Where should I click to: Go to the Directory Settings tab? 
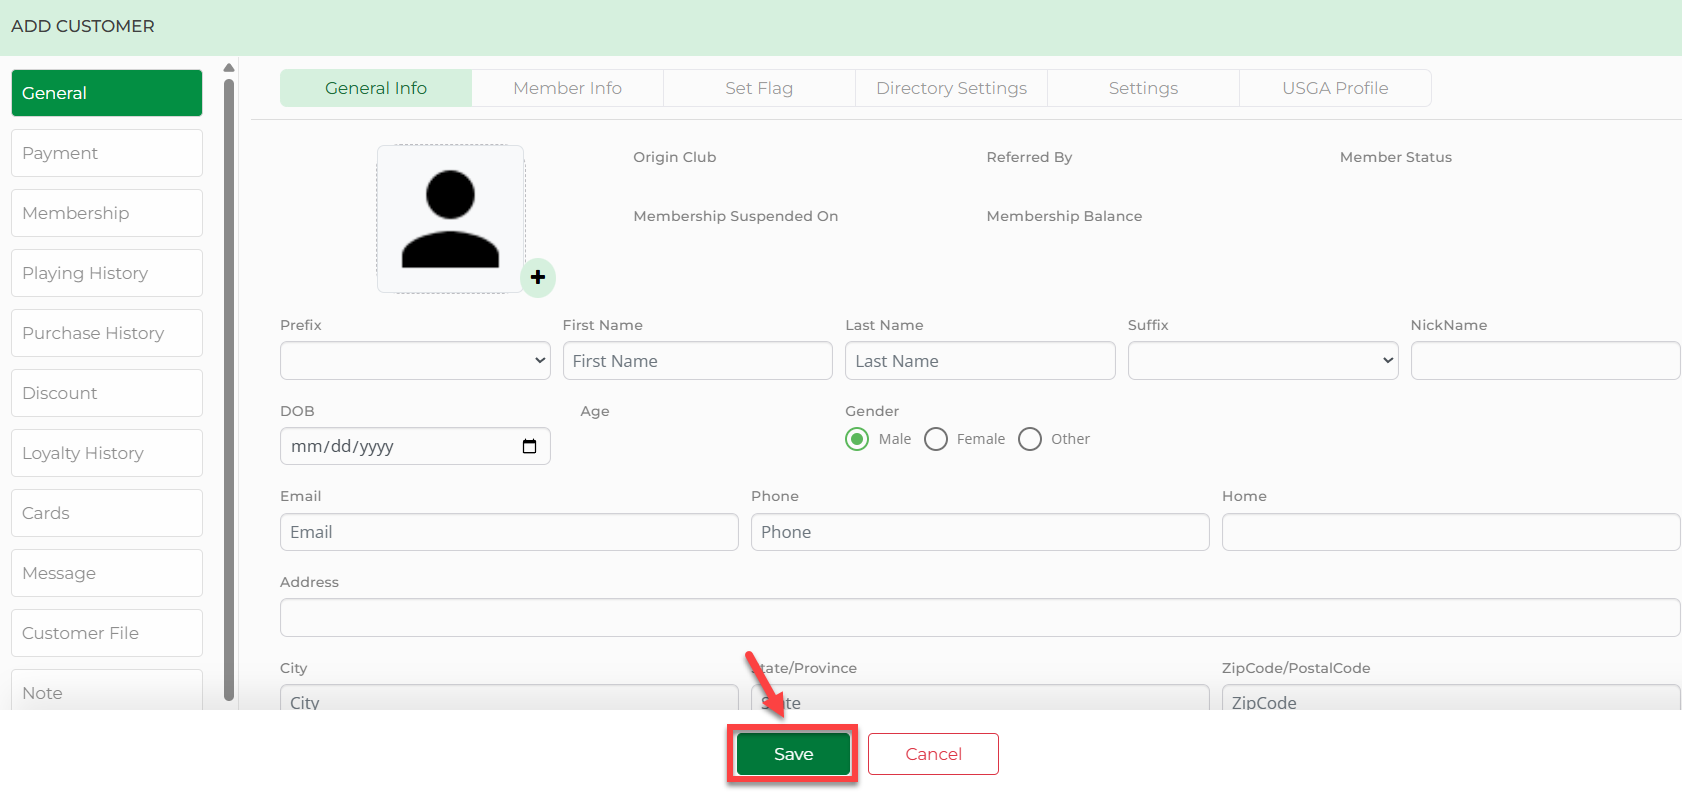click(951, 88)
